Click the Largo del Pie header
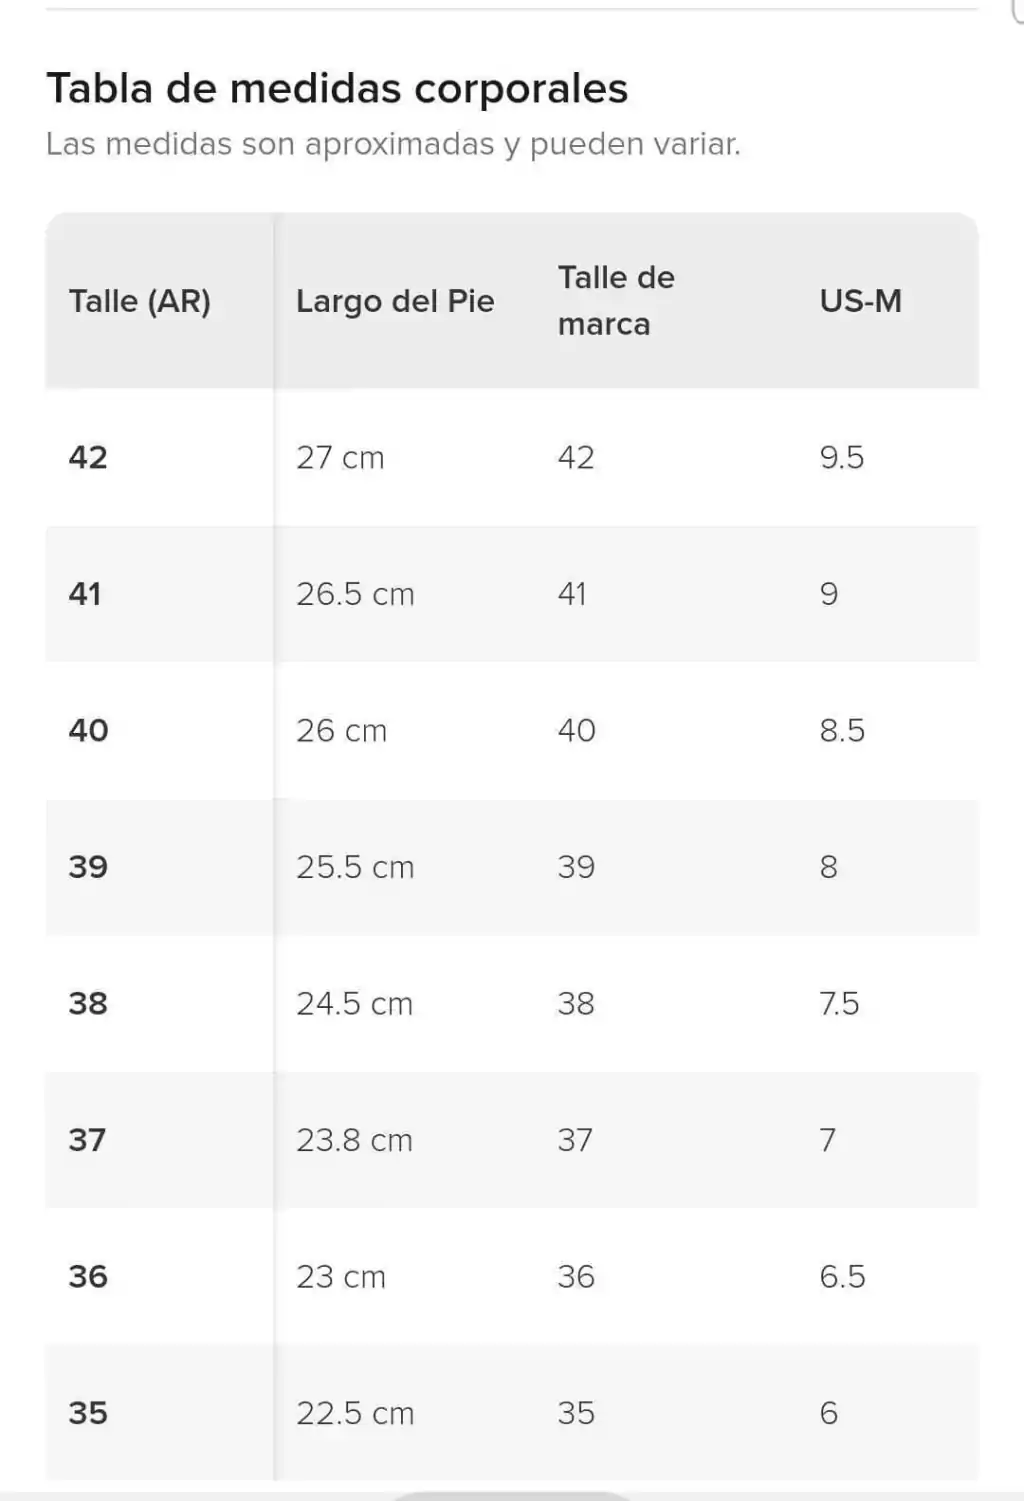The width and height of the screenshot is (1024, 1501). point(395,301)
